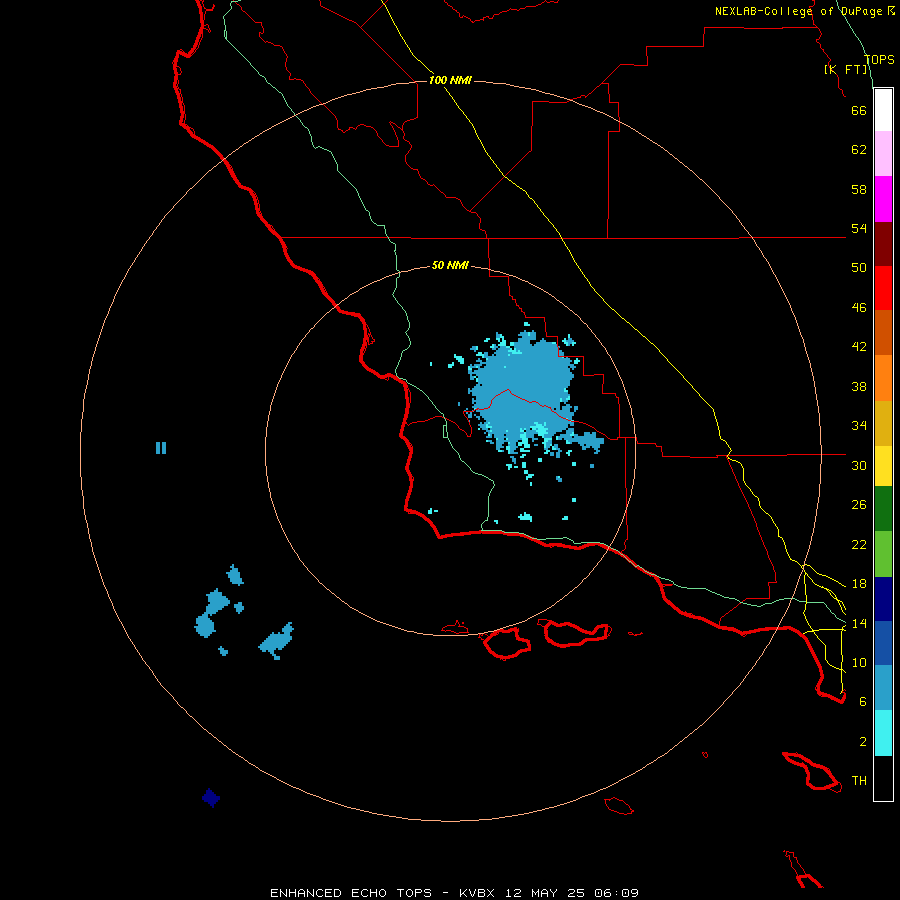
Task: Click the cyan legend swatch
Action: (883, 733)
